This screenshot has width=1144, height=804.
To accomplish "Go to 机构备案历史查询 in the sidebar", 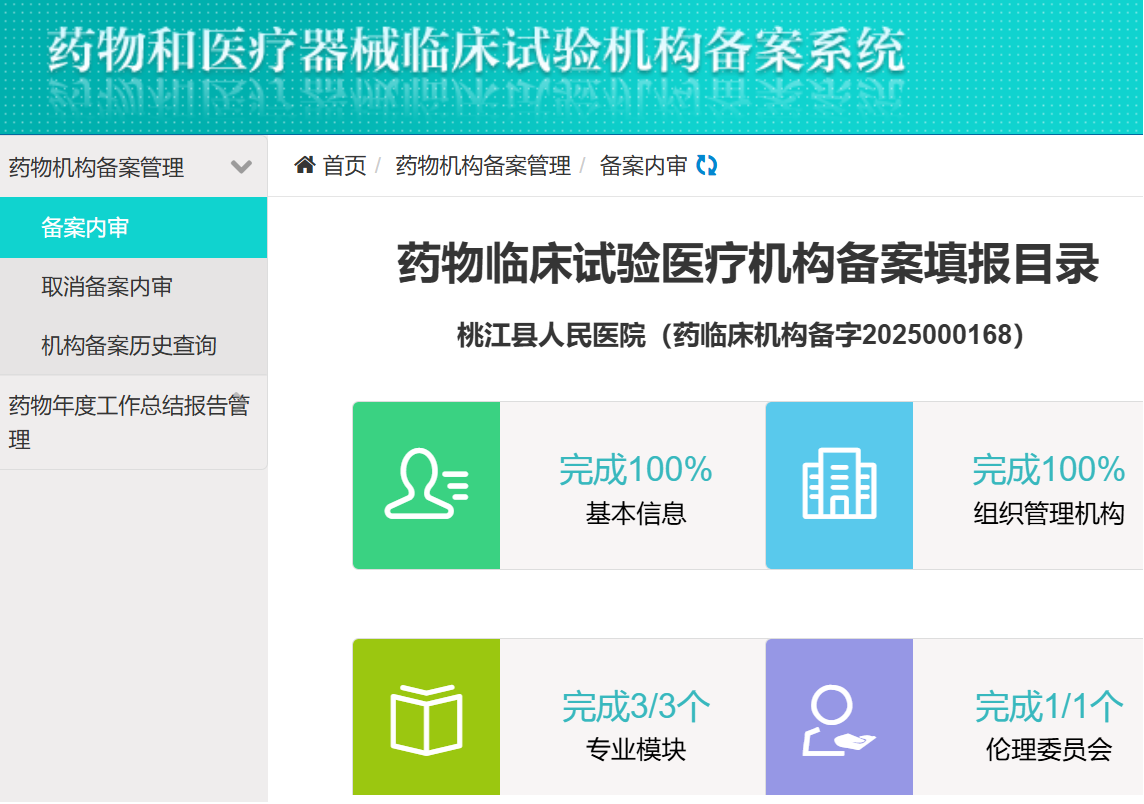I will tap(129, 346).
